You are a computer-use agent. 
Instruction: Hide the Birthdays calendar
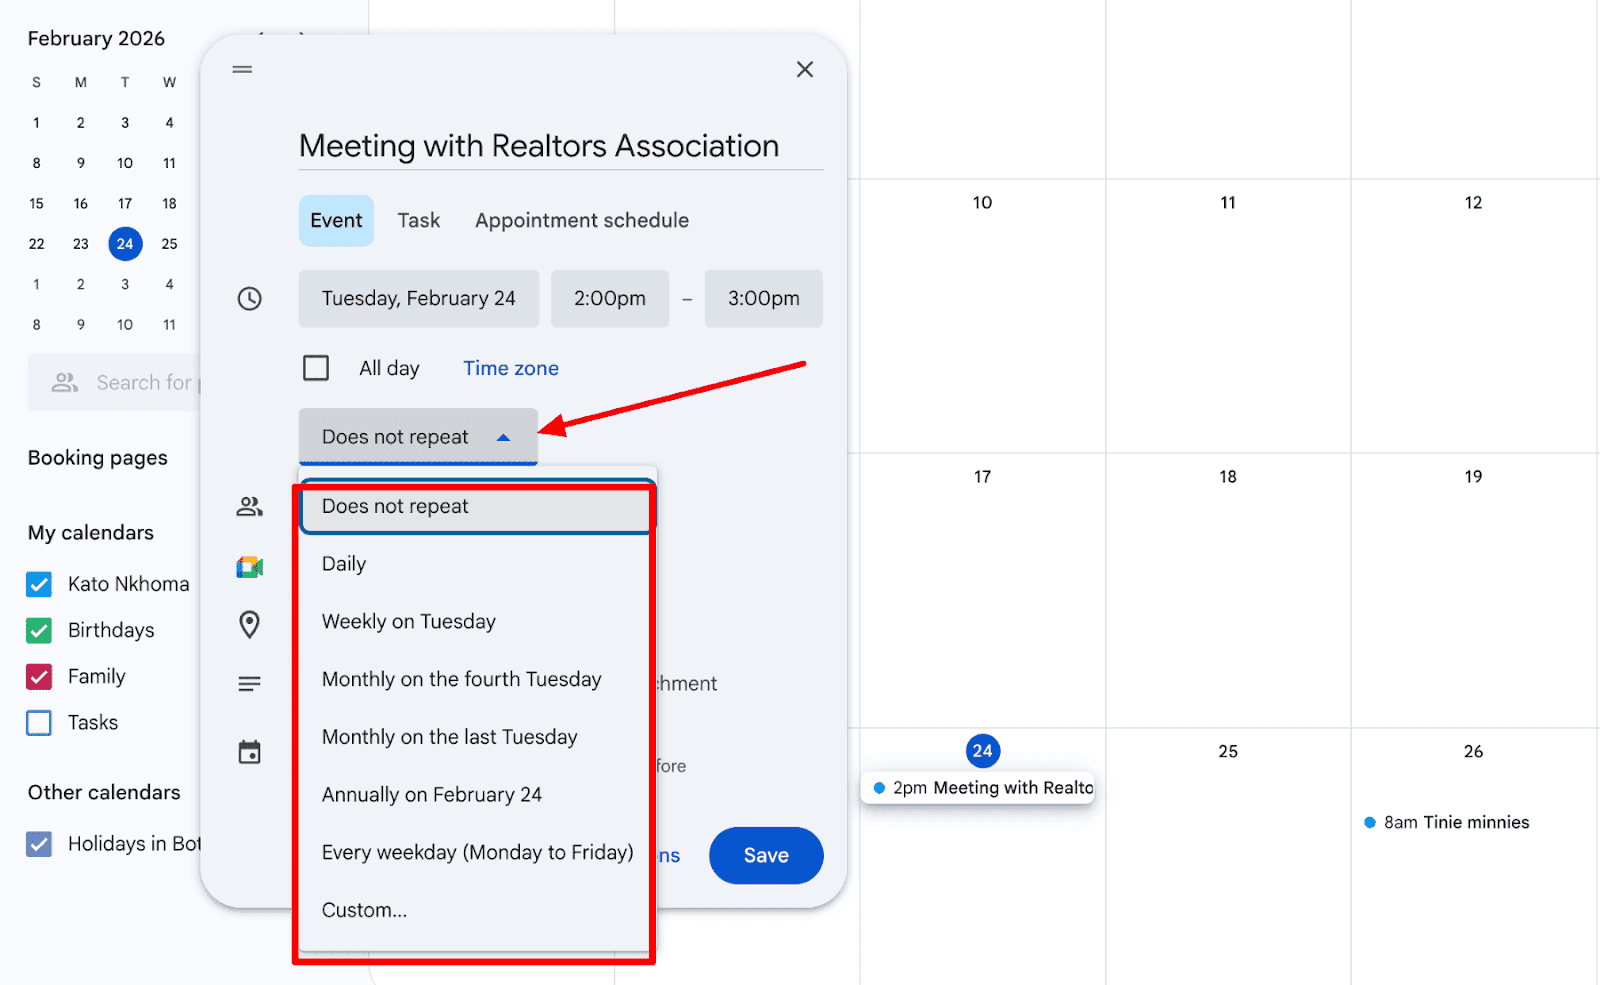coord(38,630)
